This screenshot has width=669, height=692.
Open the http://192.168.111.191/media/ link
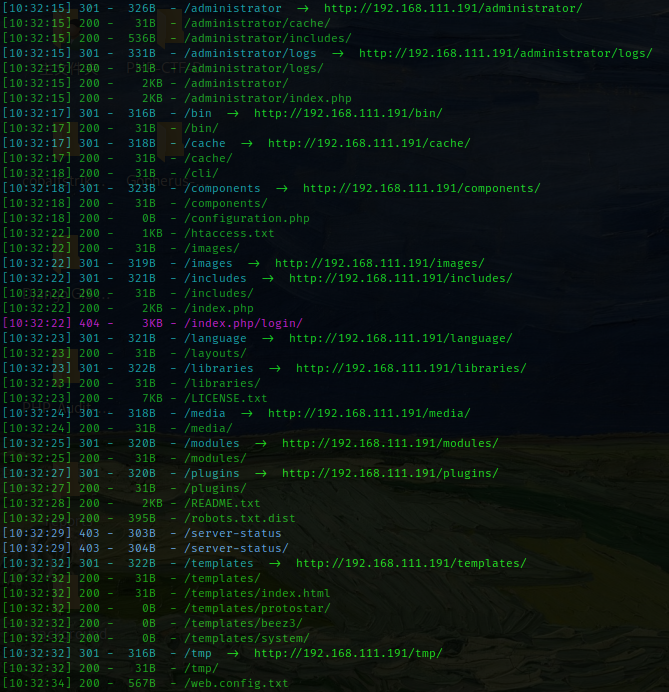click(x=369, y=414)
